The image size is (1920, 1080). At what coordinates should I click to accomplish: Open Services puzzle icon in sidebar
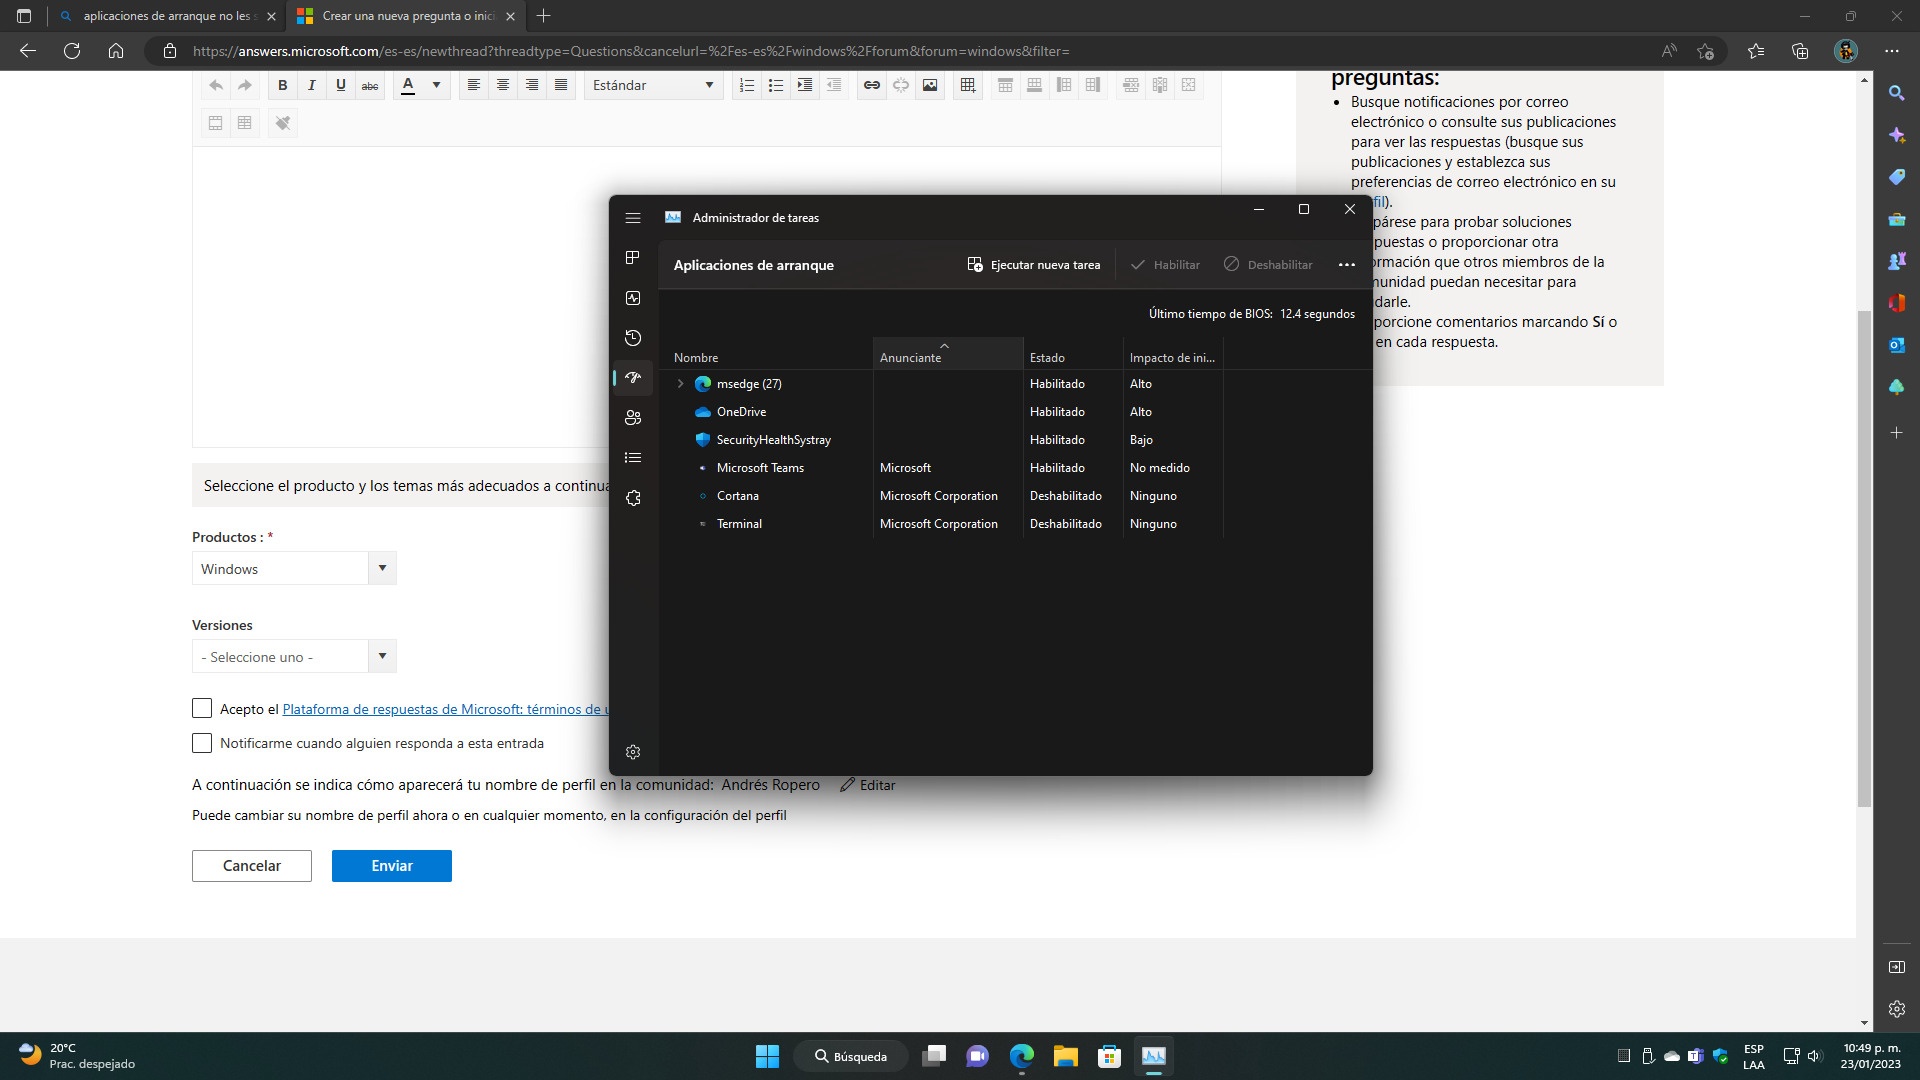632,498
